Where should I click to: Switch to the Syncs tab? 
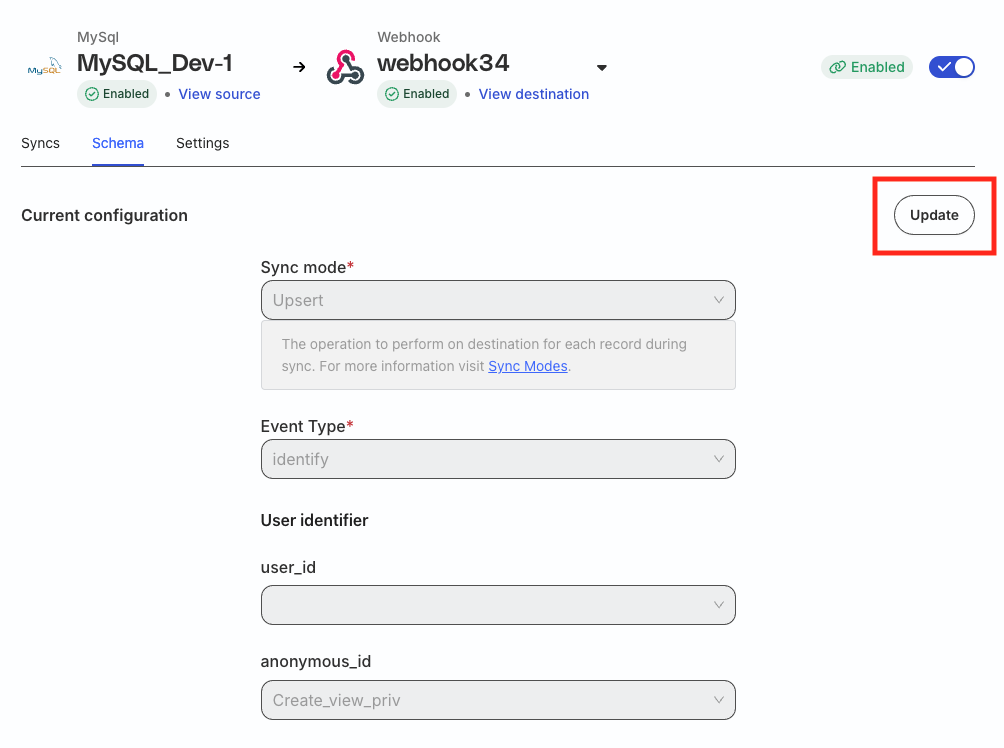(x=40, y=143)
